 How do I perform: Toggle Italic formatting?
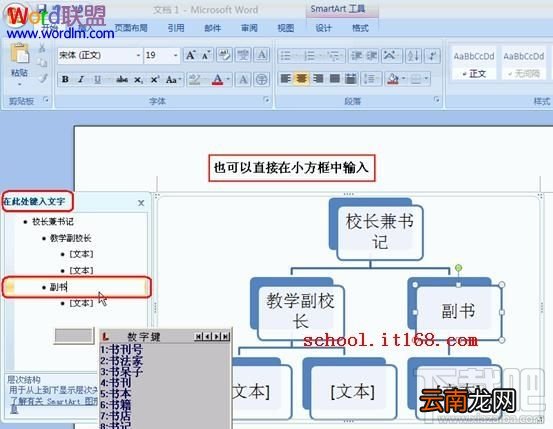point(81,80)
